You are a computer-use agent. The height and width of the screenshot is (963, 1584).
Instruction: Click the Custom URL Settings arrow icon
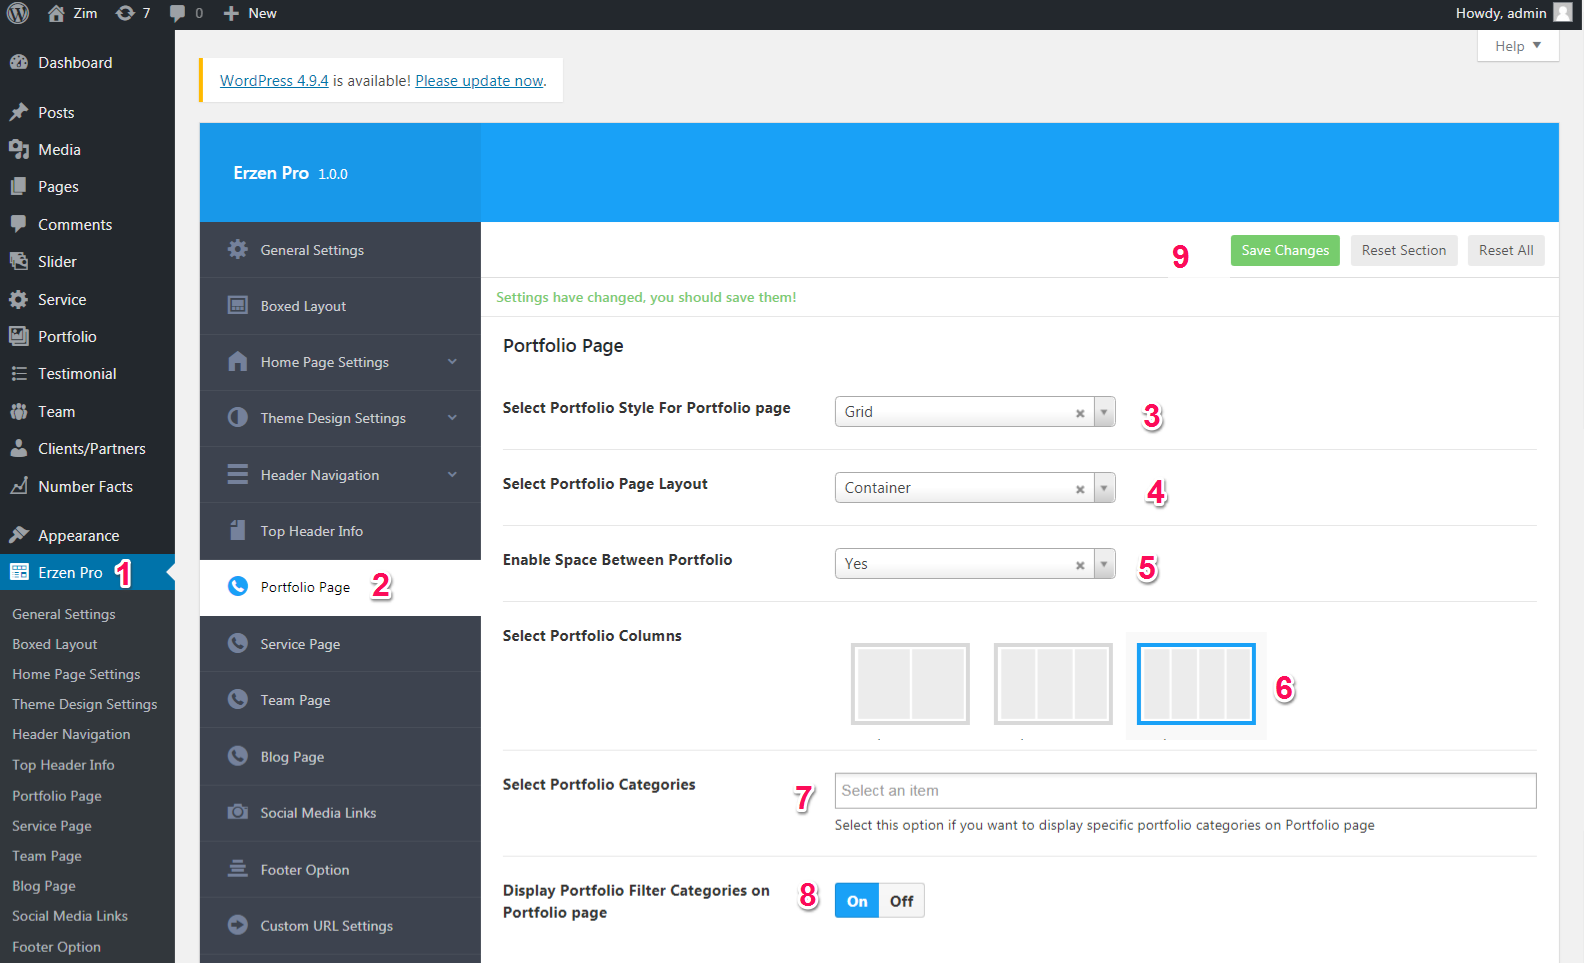coord(237,925)
